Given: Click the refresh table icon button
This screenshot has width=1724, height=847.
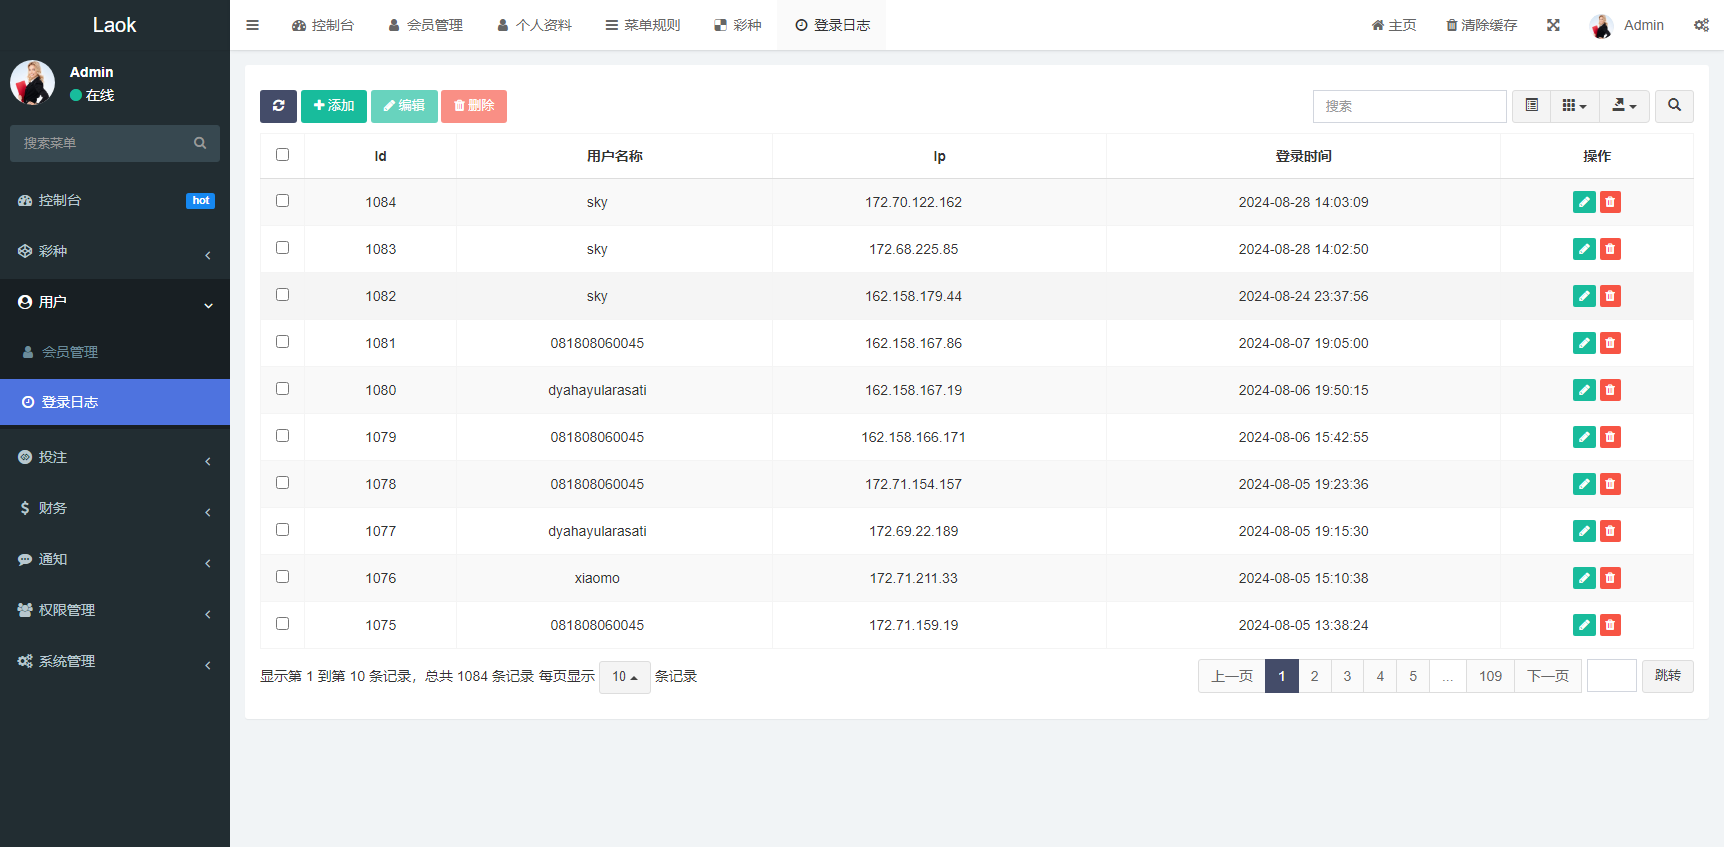Looking at the screenshot, I should [x=278, y=106].
